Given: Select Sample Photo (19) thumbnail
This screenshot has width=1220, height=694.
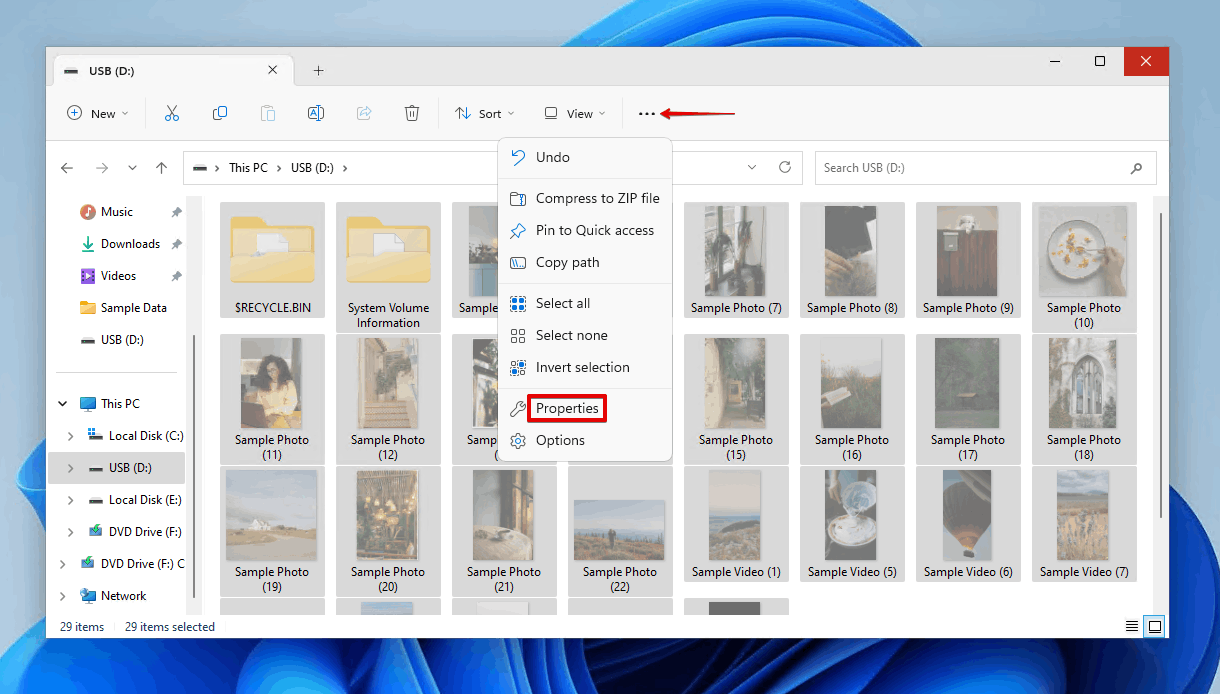Looking at the screenshot, I should point(272,530).
